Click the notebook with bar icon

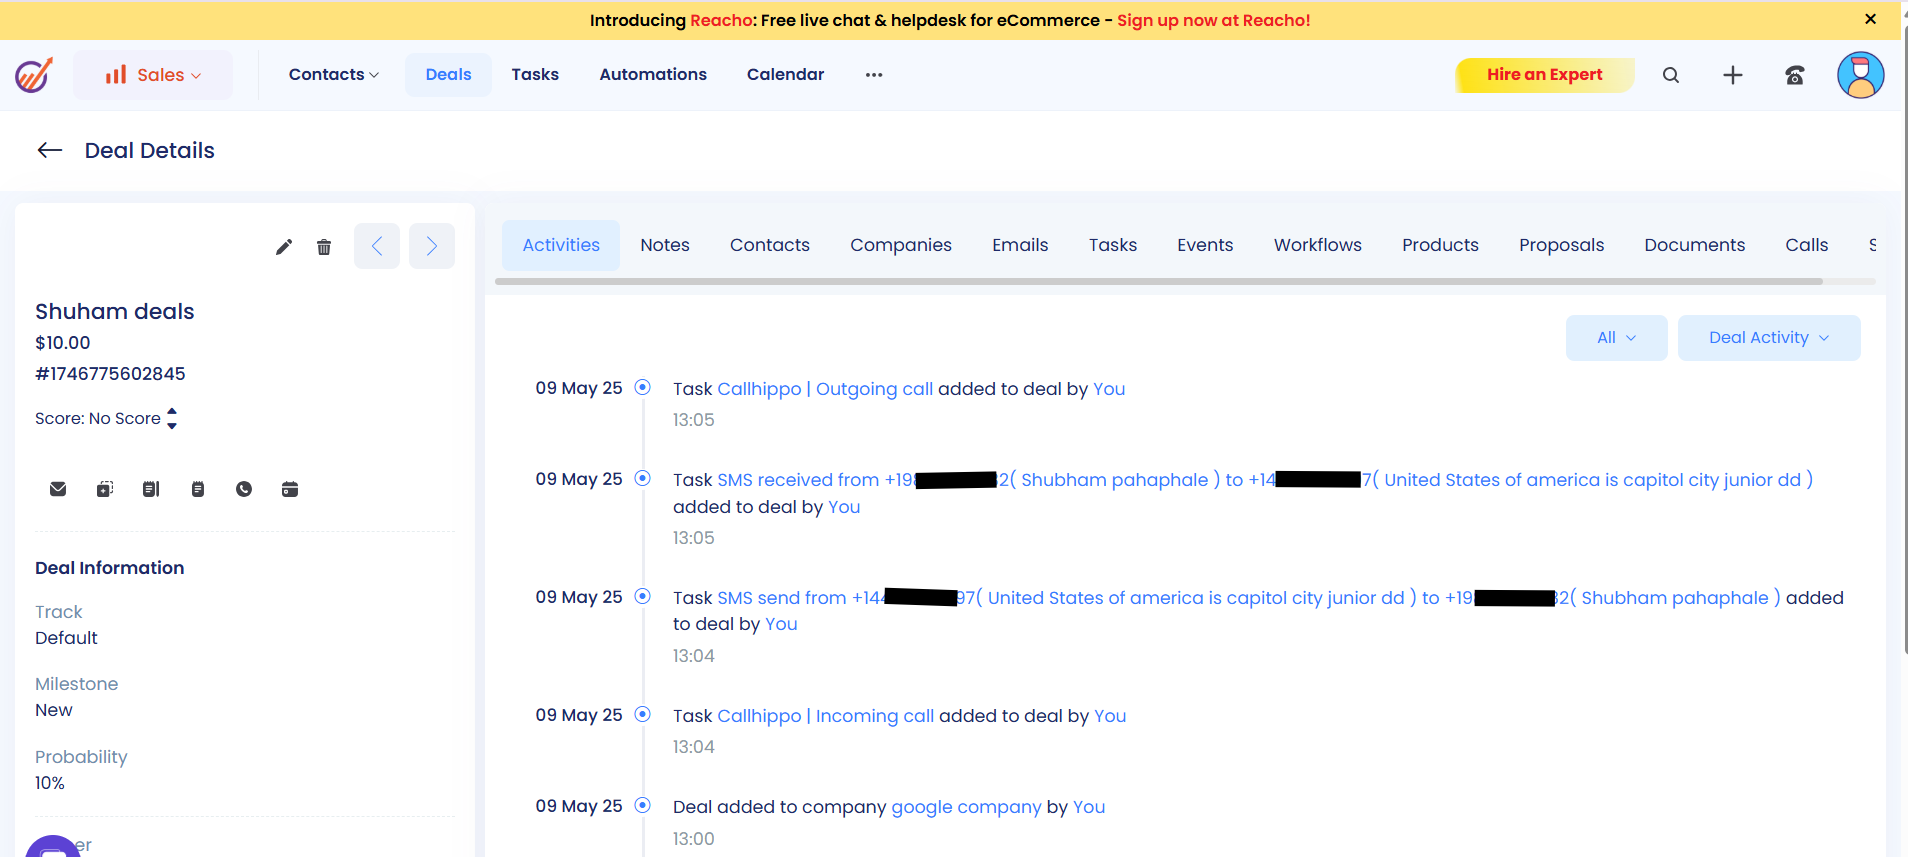point(151,489)
